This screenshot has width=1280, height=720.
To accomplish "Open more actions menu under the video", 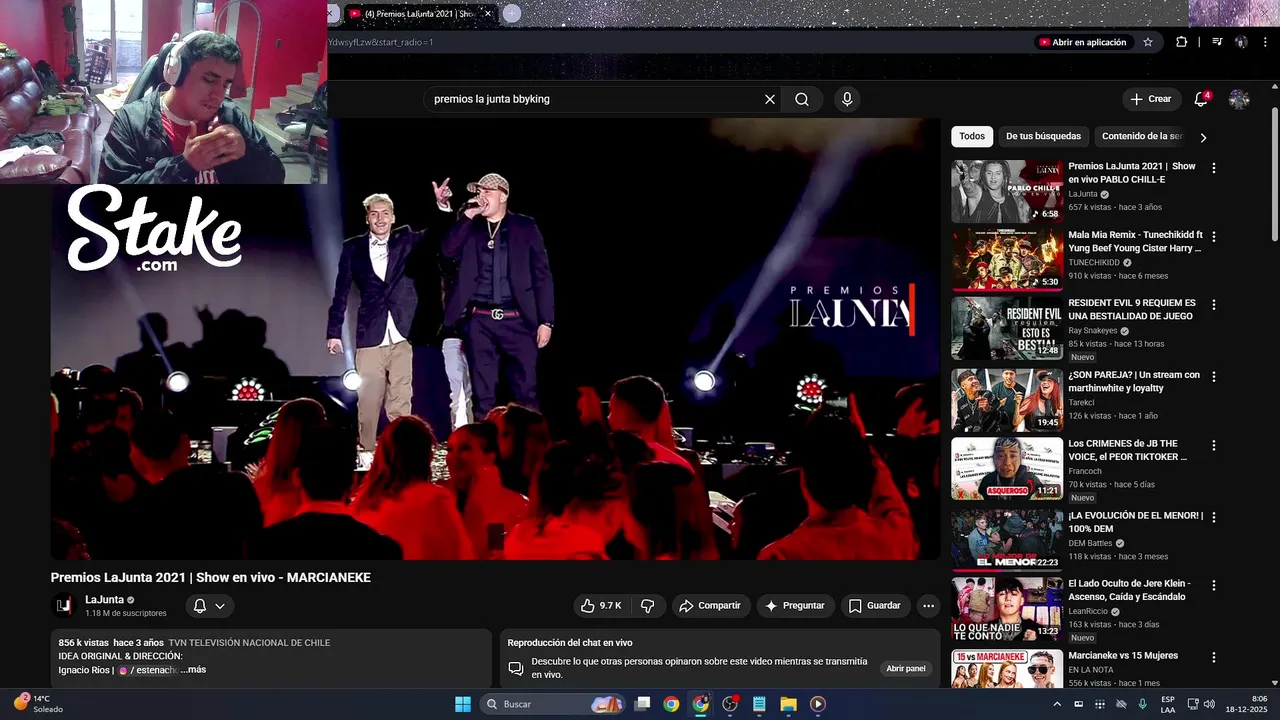I will [x=928, y=606].
